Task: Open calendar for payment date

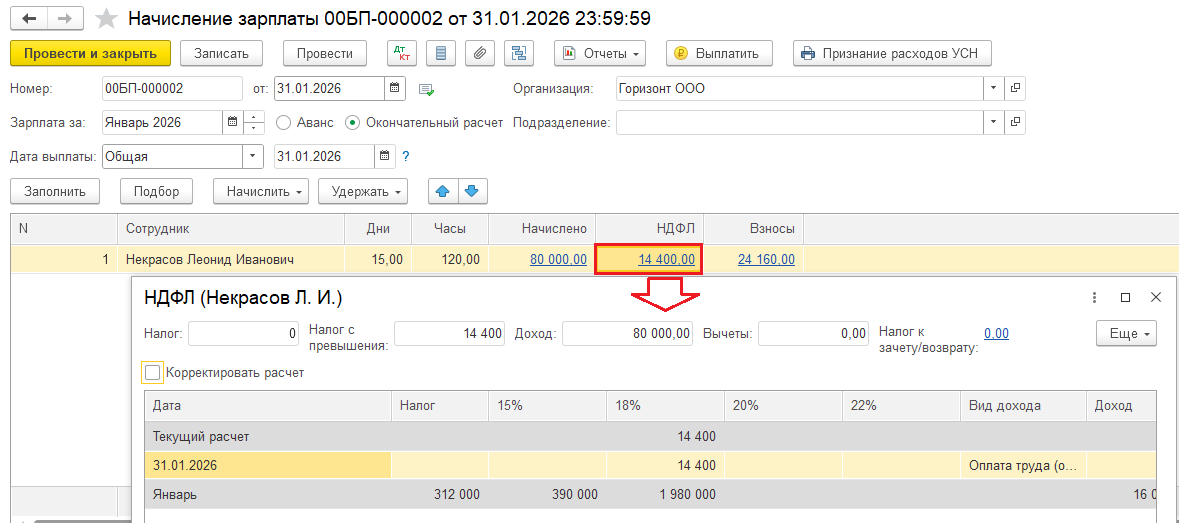Action: pyautogui.click(x=385, y=156)
